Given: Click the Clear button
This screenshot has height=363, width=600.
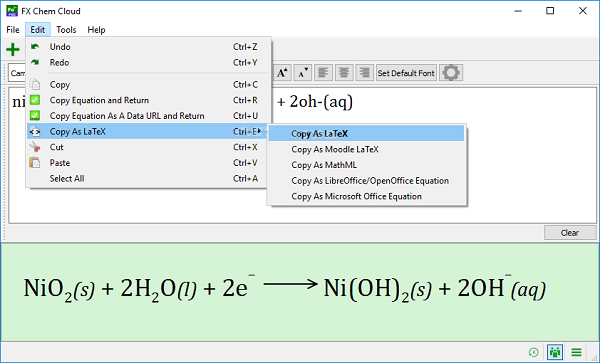Looking at the screenshot, I should (x=570, y=233).
